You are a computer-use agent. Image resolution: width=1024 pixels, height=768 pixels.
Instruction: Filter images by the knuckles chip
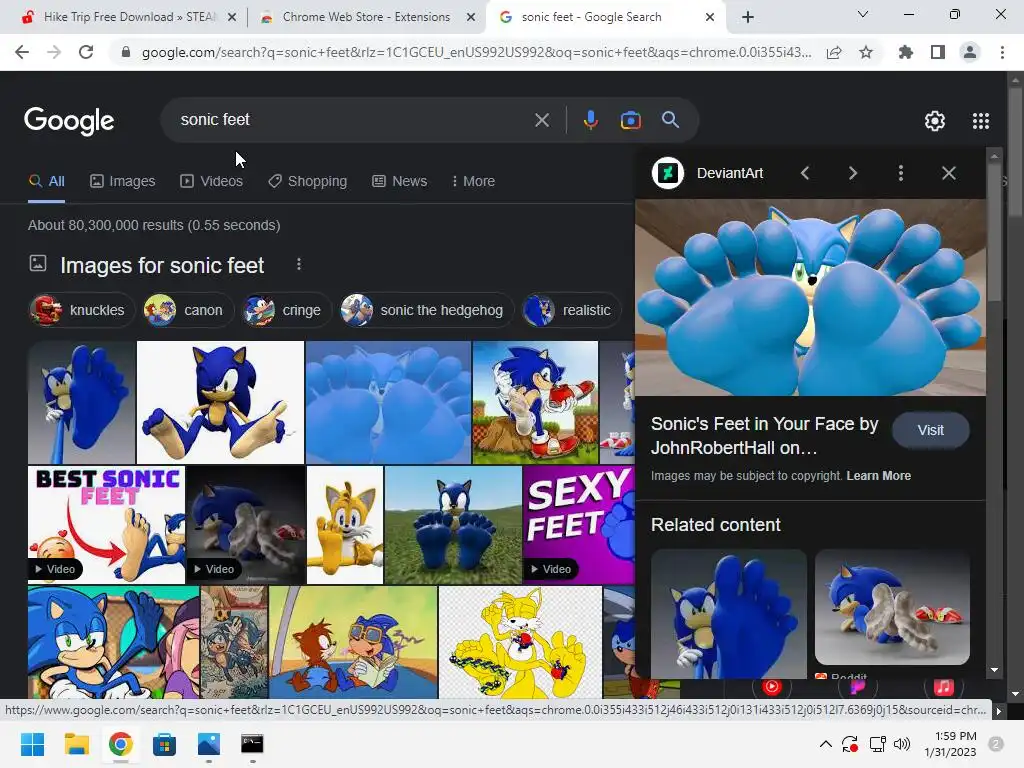[x=82, y=310]
